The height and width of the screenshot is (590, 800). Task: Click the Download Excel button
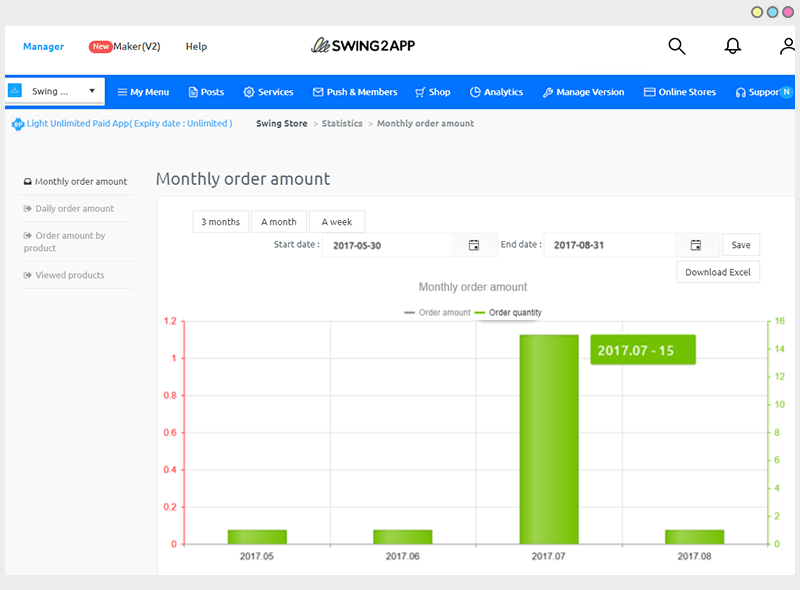(x=718, y=272)
